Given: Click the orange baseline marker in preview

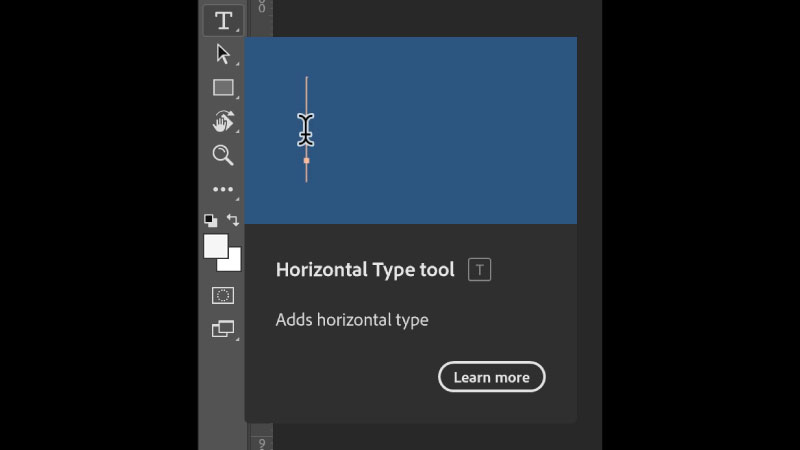Looking at the screenshot, I should 306,160.
